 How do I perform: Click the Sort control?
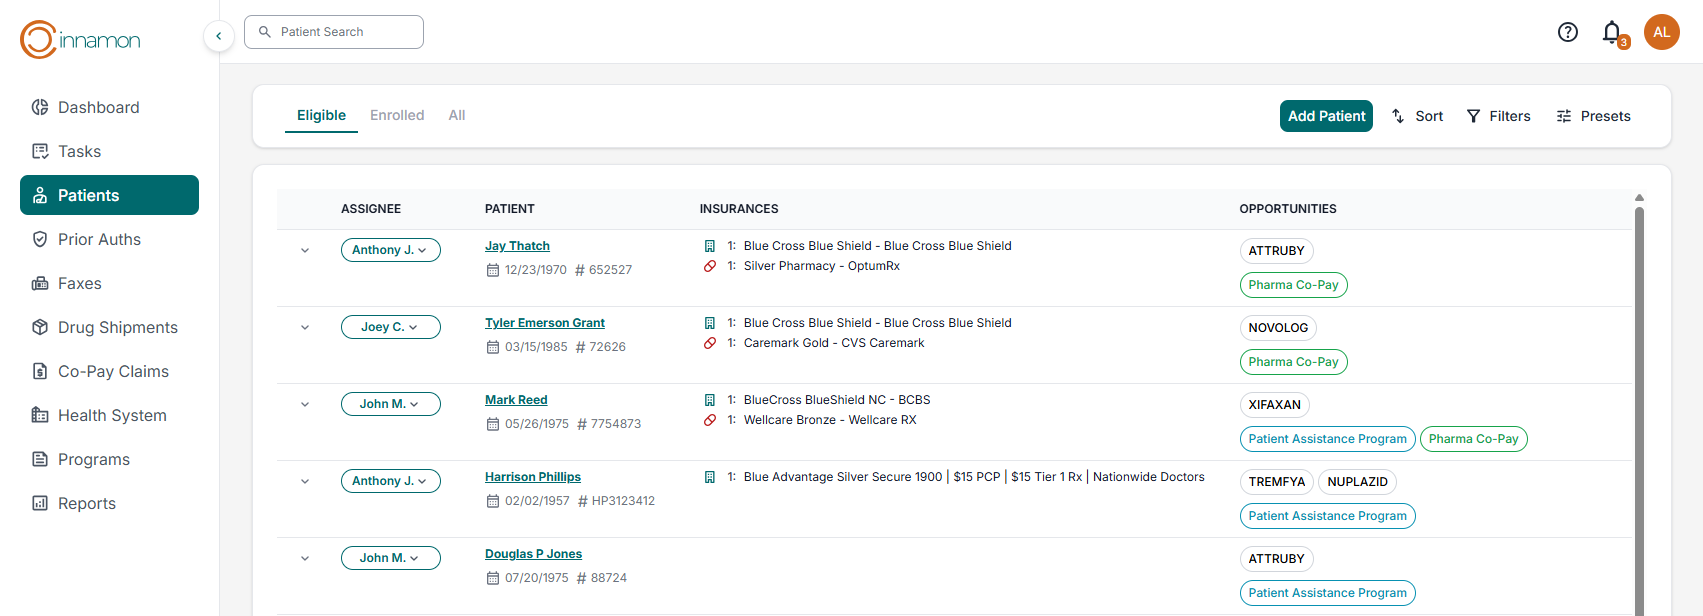1417,116
